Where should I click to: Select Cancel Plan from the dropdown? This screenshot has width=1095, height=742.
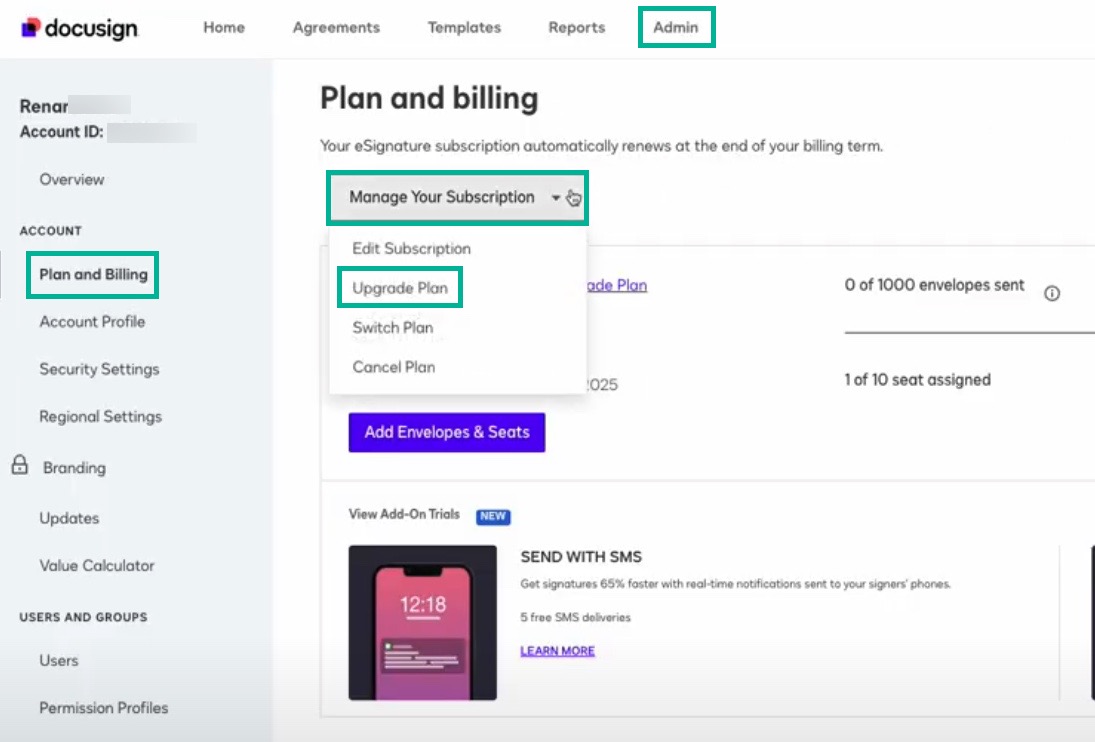[x=393, y=368]
